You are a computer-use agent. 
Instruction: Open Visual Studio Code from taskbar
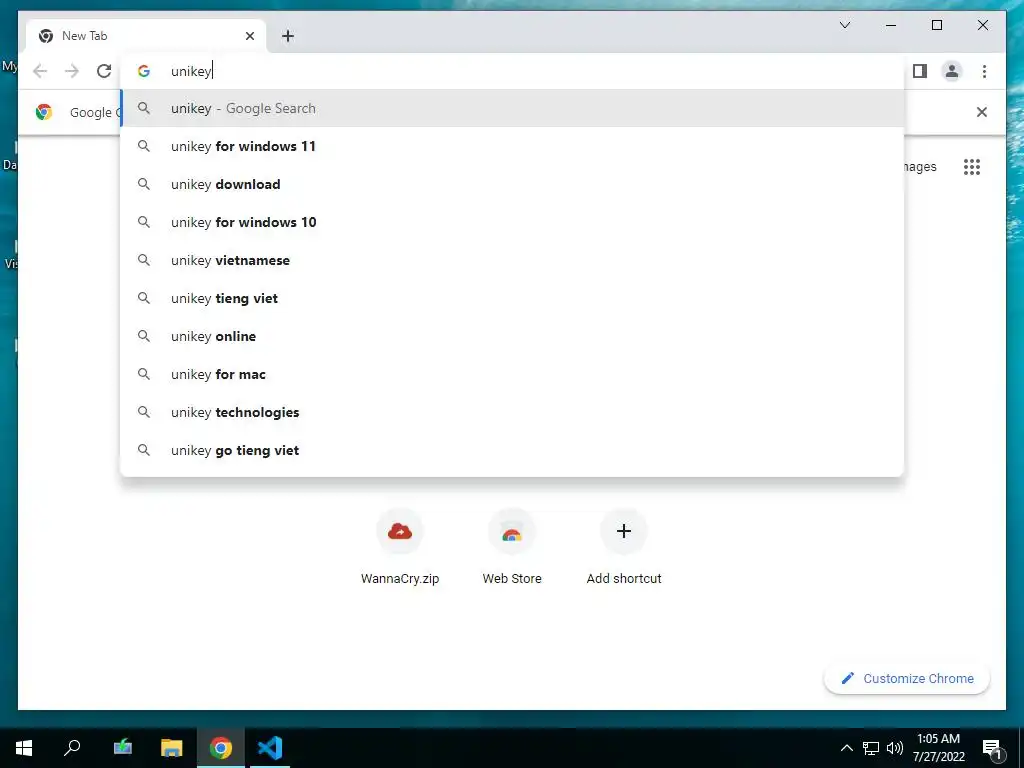tap(270, 748)
